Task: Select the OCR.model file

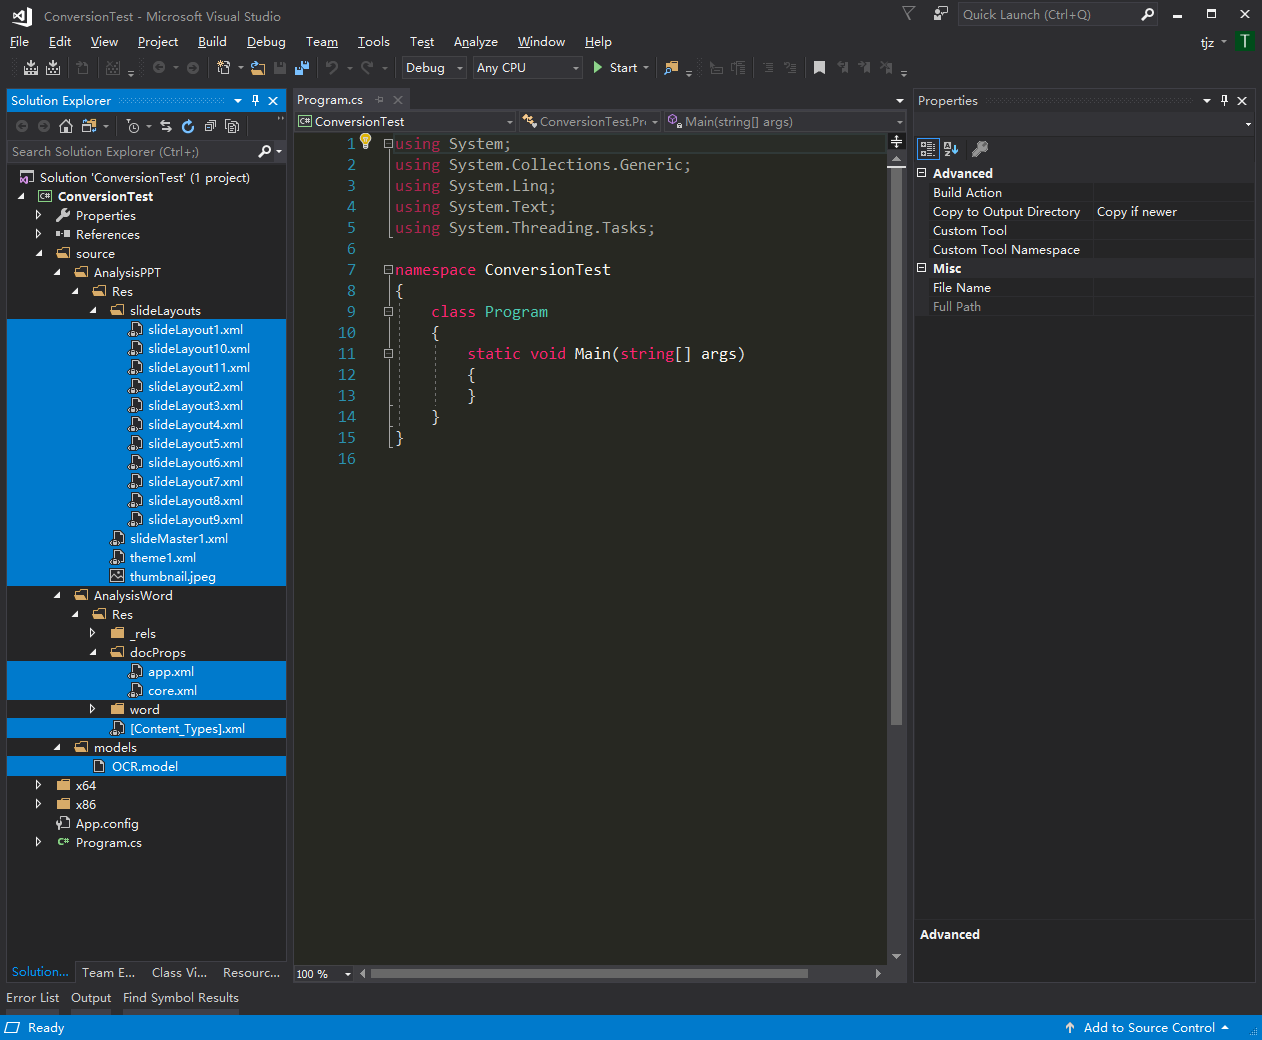Action: (x=145, y=766)
